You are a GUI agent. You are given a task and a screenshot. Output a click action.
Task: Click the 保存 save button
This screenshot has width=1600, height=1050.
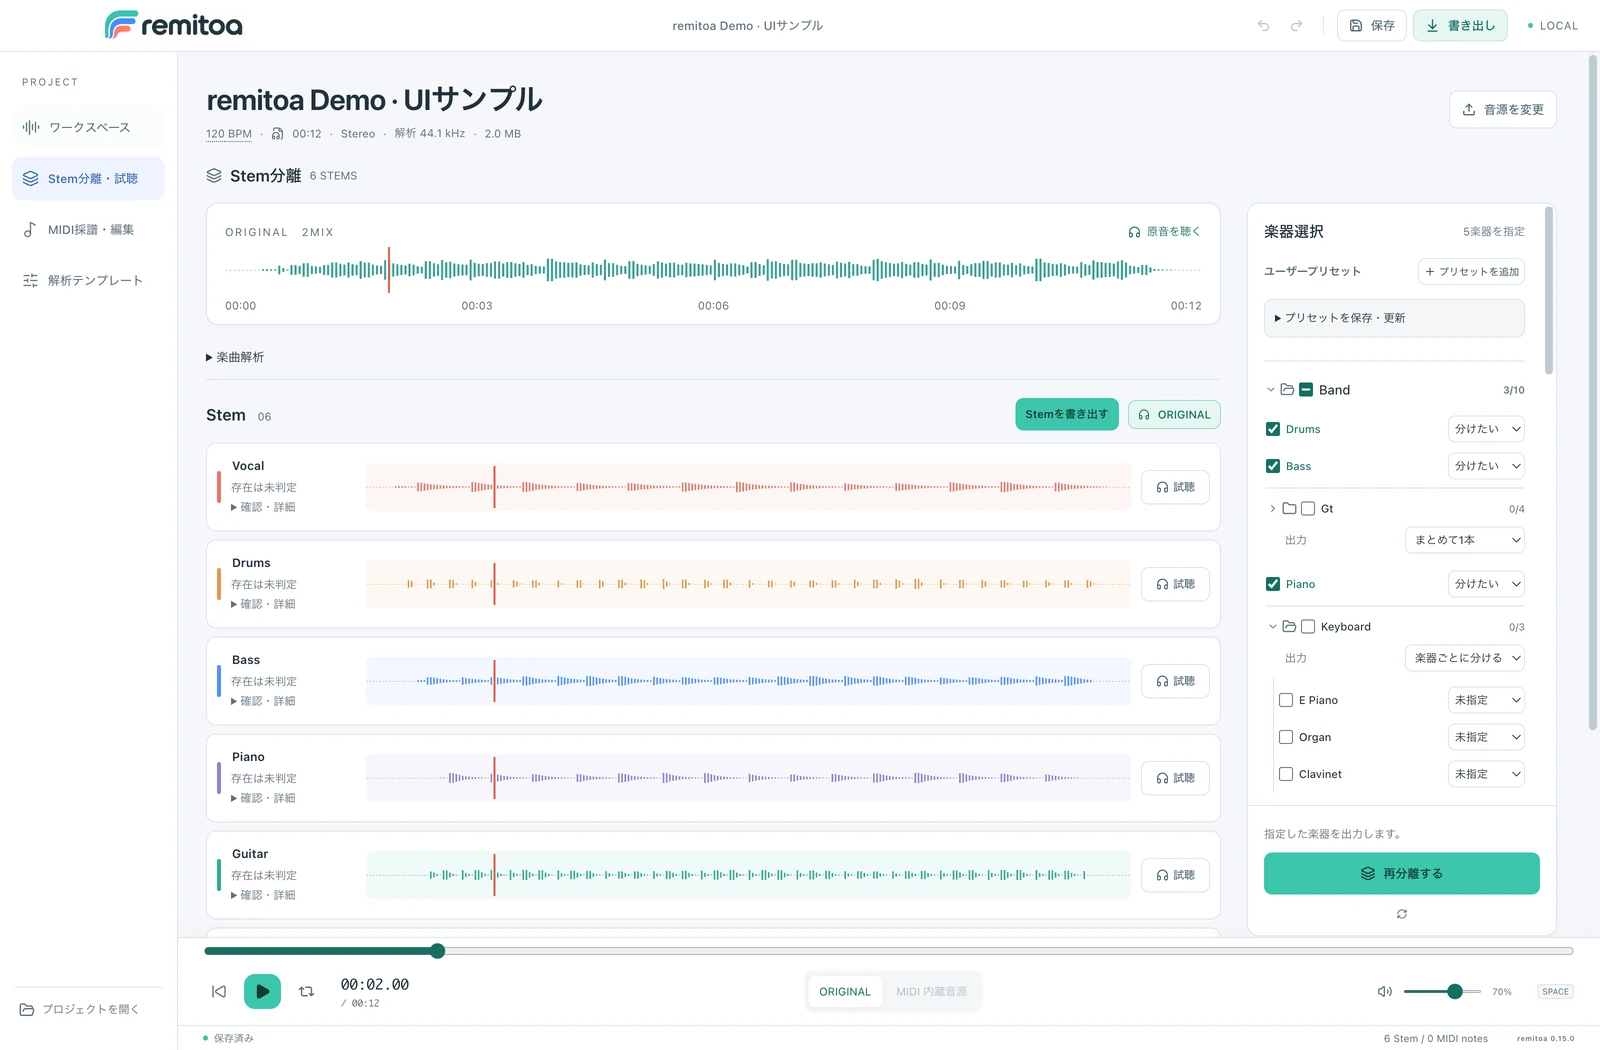pos(1372,26)
